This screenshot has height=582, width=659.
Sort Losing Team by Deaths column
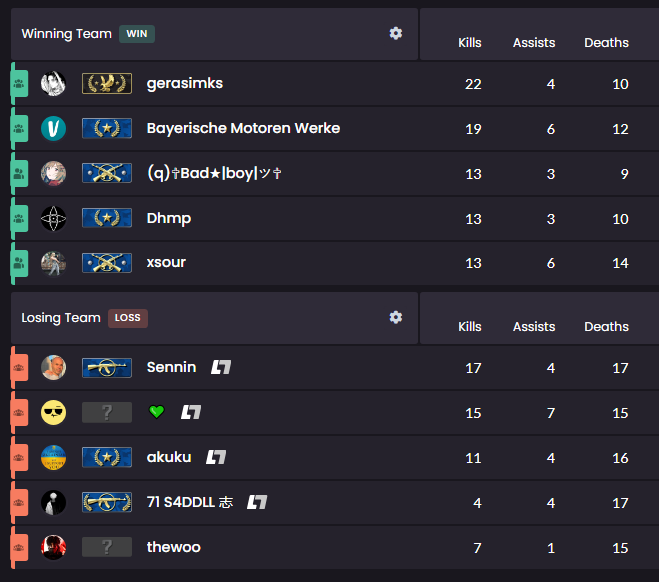coord(606,327)
